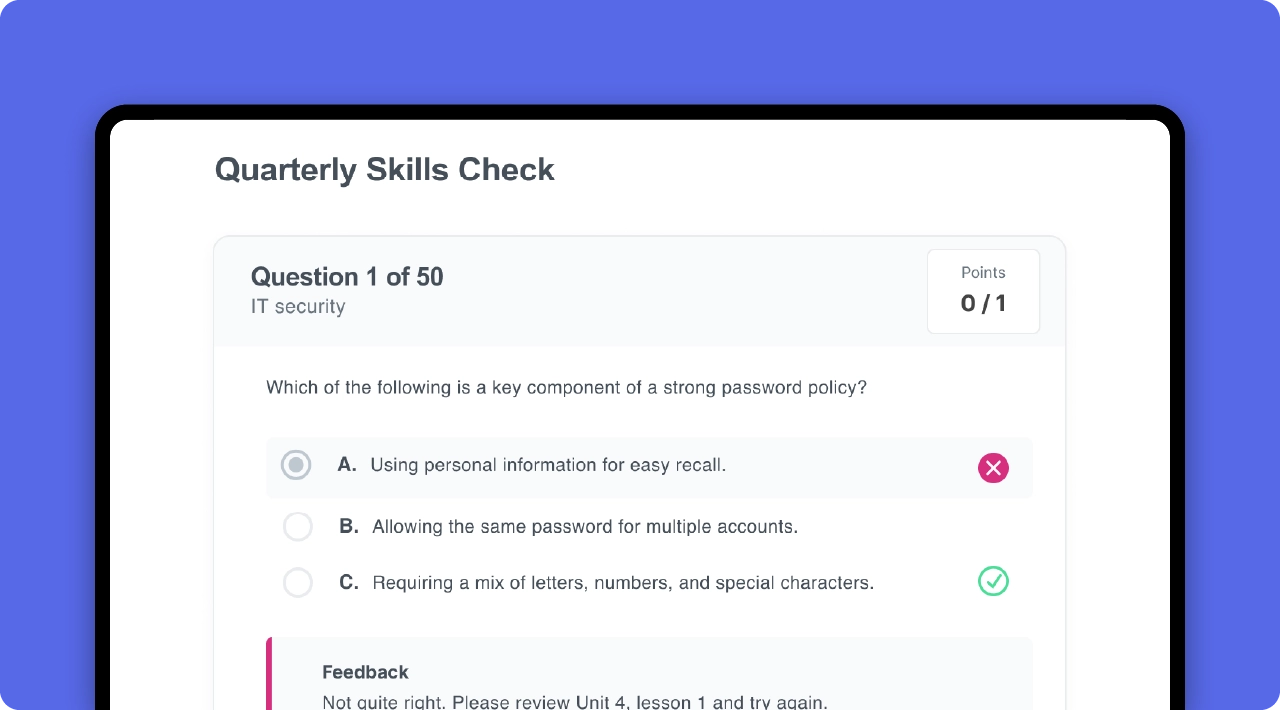Select the radio button for option A

pos(296,465)
